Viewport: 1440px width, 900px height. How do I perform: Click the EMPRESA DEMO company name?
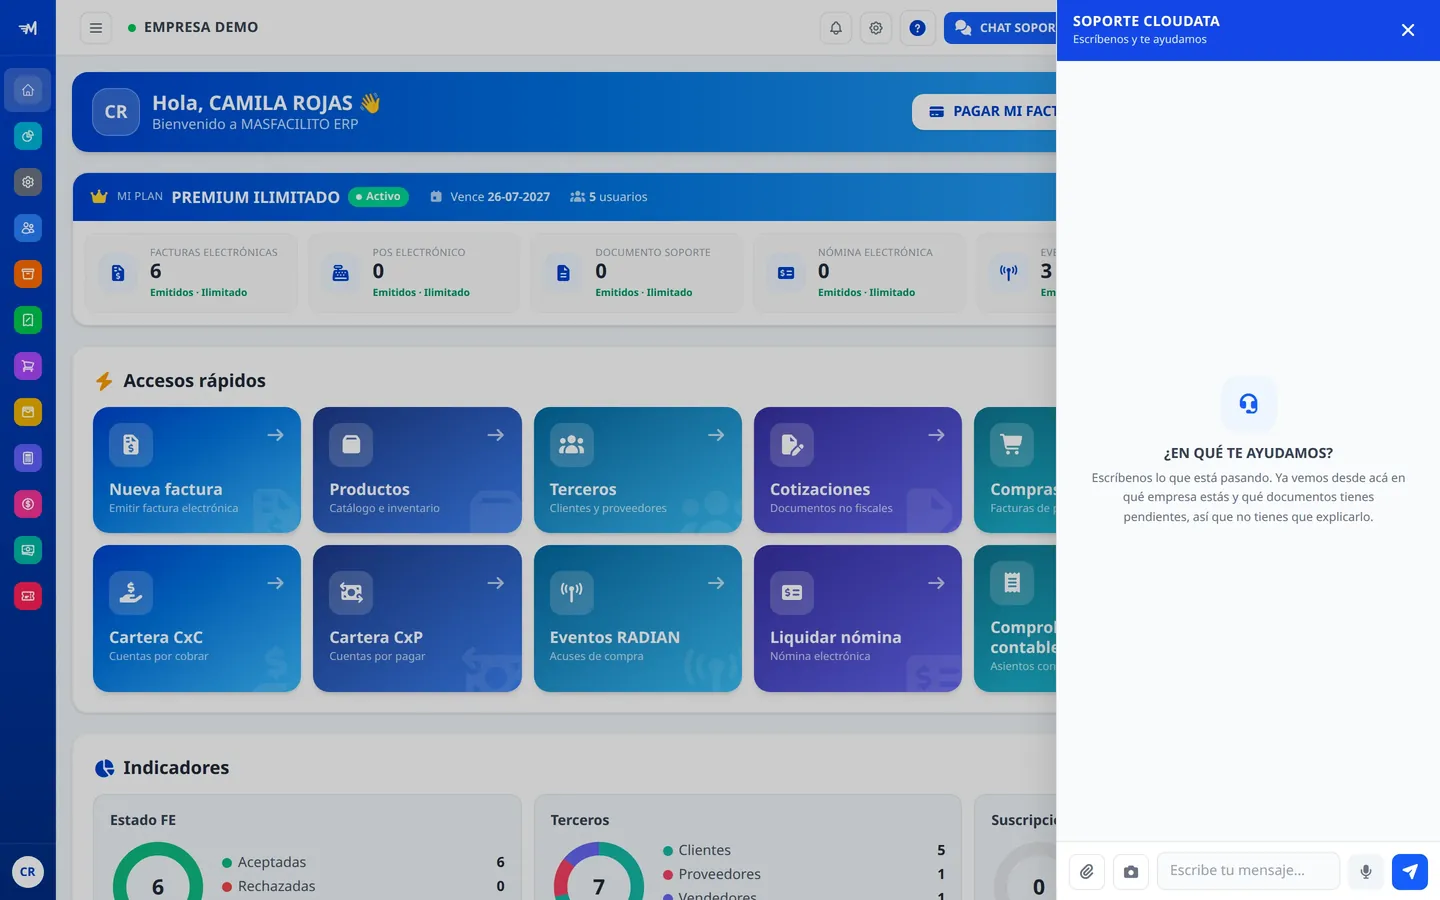(x=201, y=28)
